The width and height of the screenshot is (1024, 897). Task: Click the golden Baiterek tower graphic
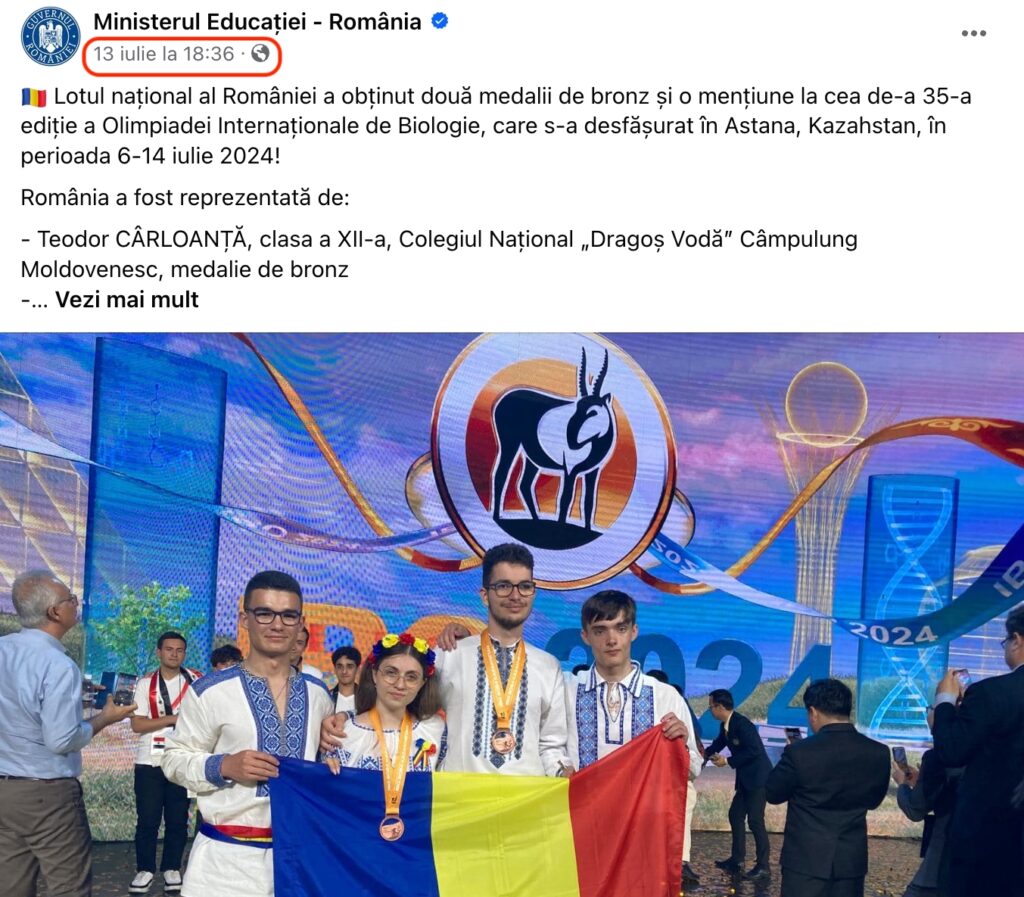(824, 494)
